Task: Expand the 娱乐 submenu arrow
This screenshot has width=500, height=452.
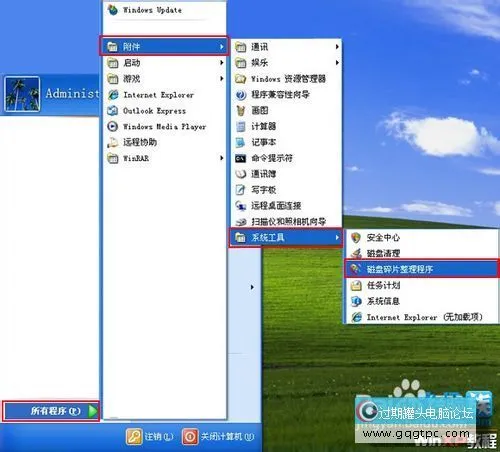Action: click(337, 63)
